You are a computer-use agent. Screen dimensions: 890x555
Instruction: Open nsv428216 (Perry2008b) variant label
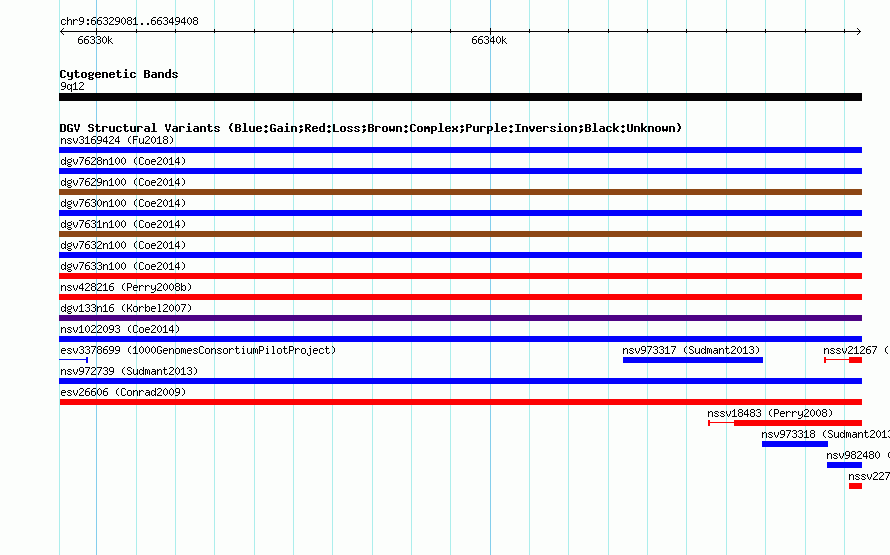pyautogui.click(x=126, y=287)
